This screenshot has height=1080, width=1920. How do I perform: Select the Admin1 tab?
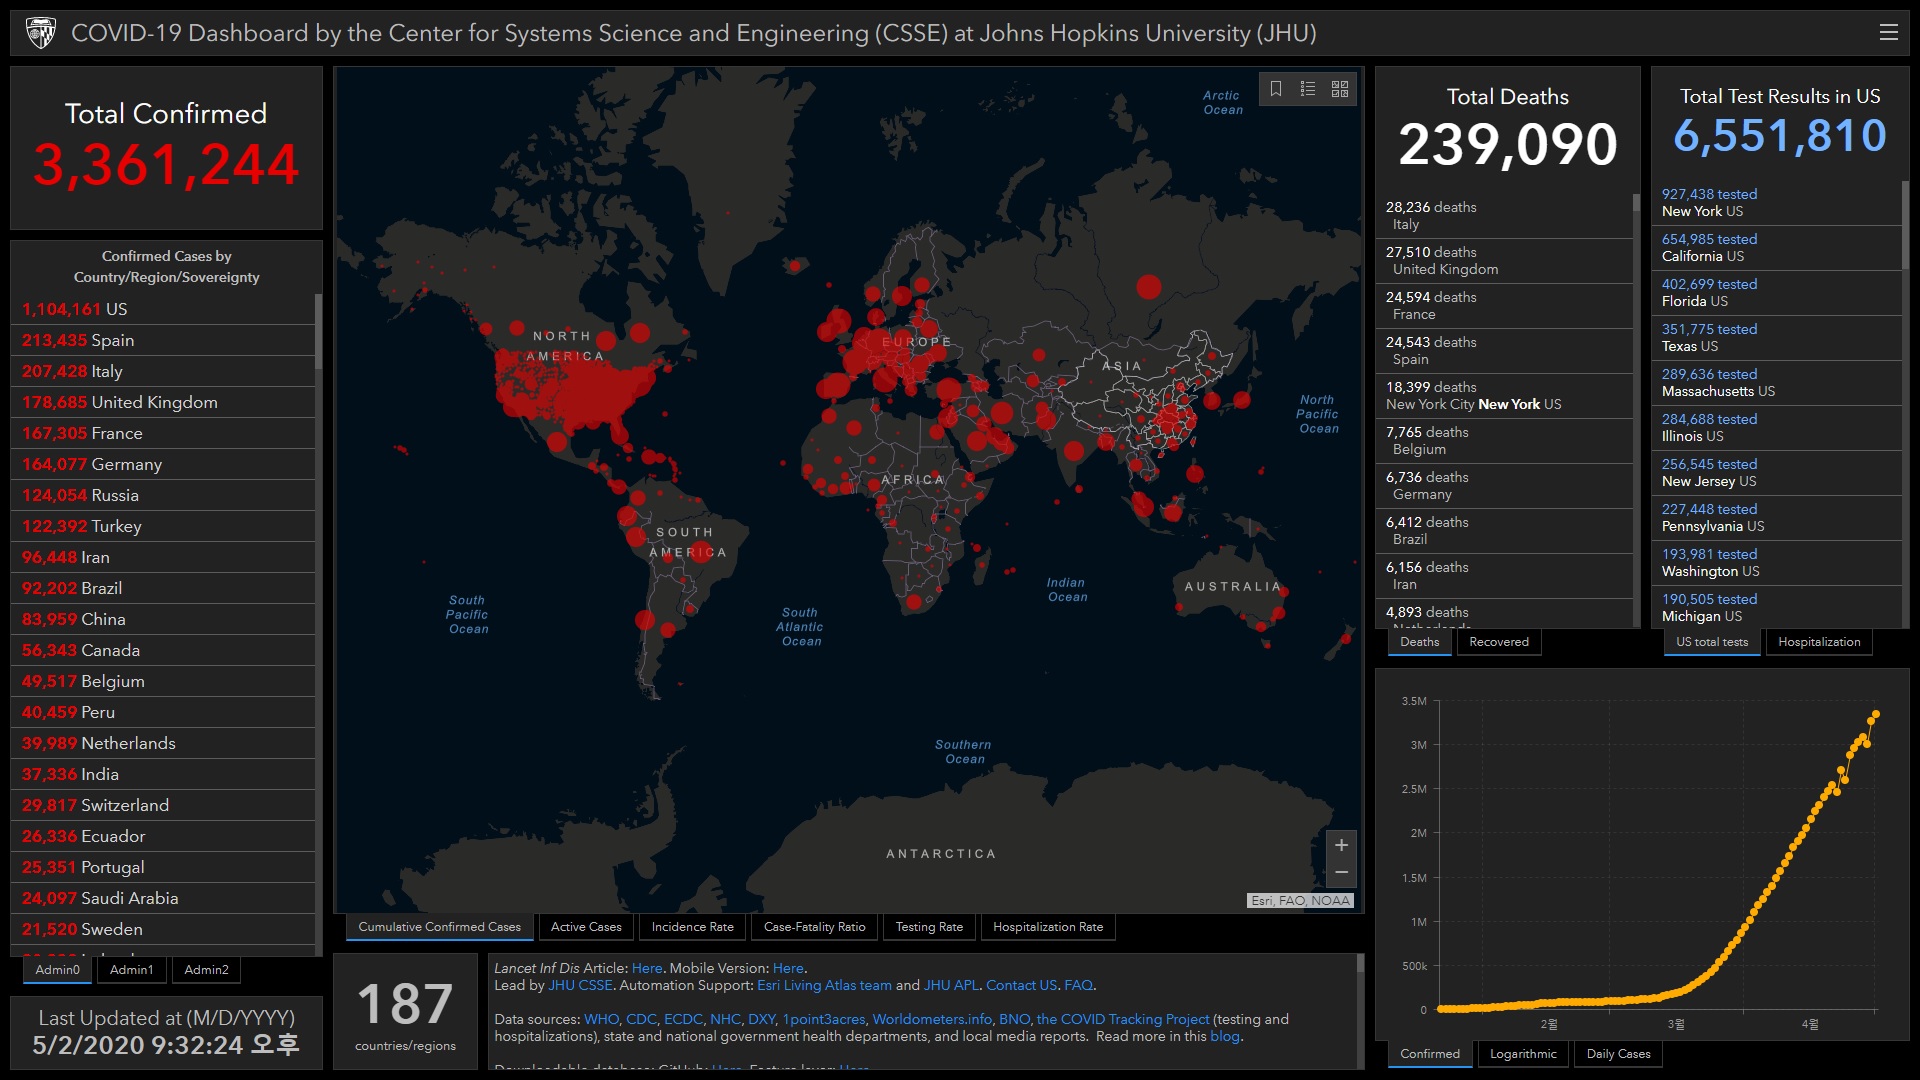[132, 970]
